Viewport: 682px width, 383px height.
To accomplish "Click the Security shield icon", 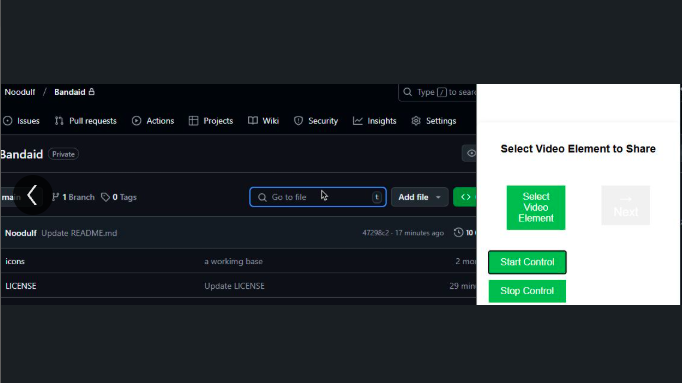I will (298, 121).
